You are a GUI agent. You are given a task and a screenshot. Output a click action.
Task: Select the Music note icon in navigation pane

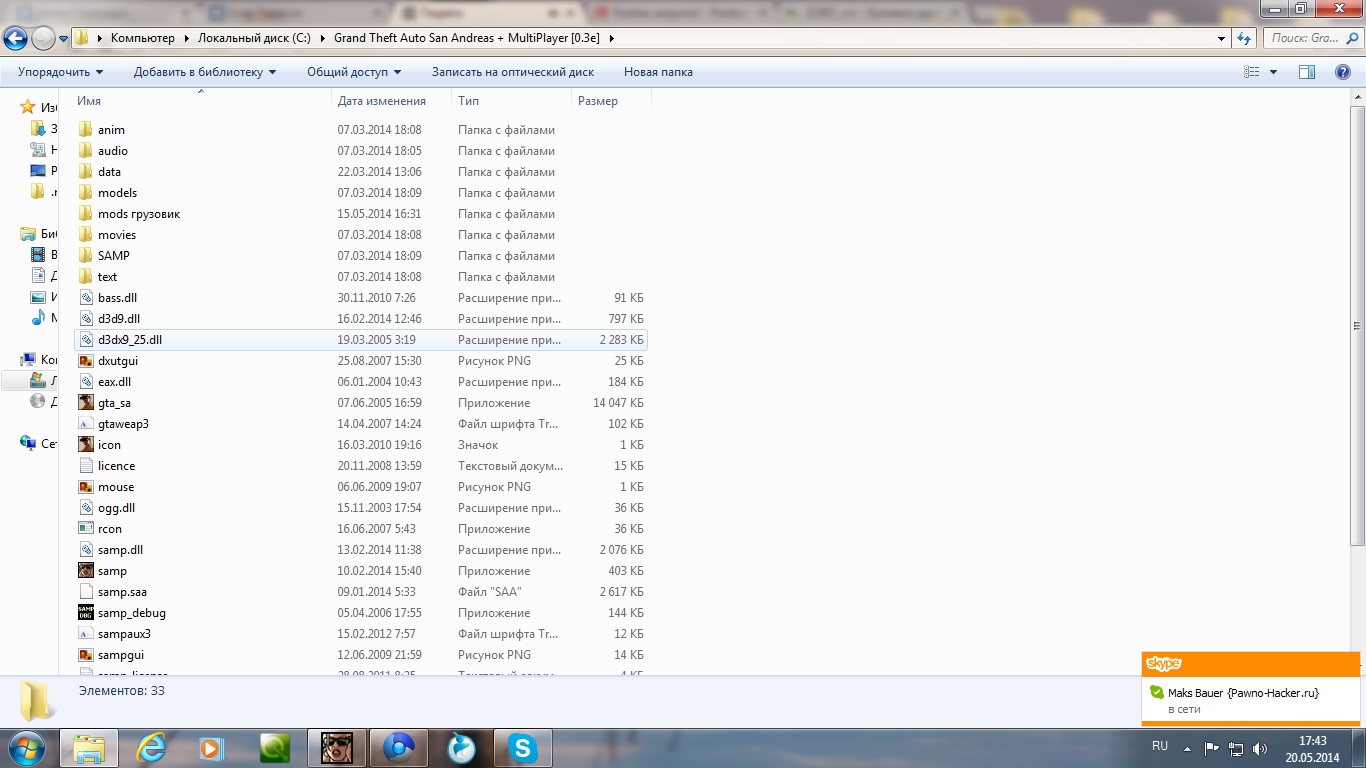pyautogui.click(x=39, y=318)
